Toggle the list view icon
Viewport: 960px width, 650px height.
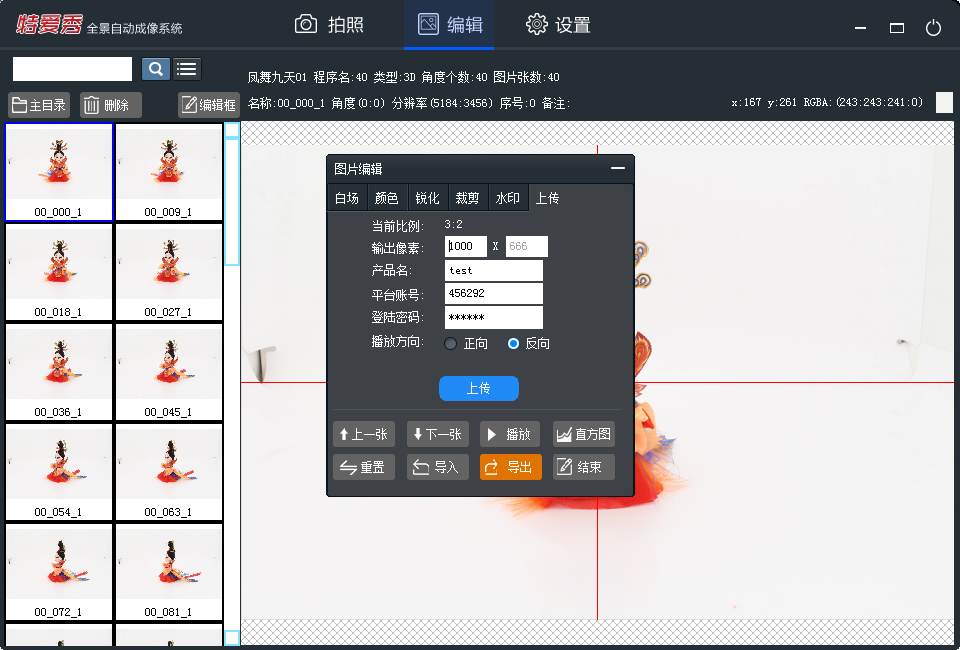pyautogui.click(x=187, y=69)
